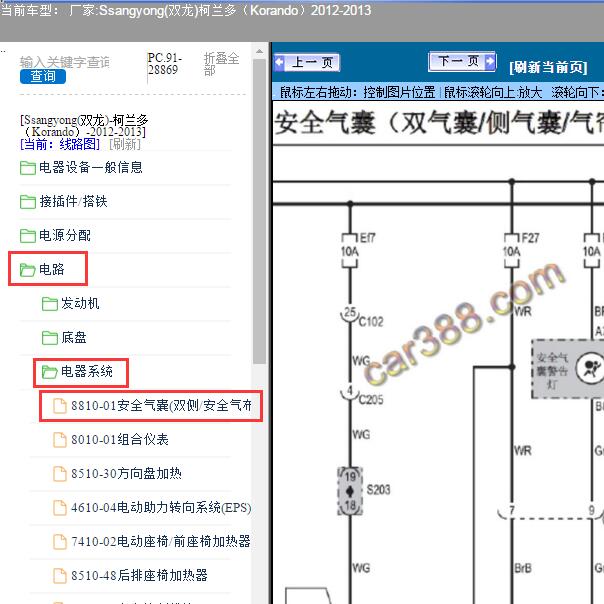Click the page icon beside 7410-02电动座椅
This screenshot has height=604, width=604.
coord(60,541)
